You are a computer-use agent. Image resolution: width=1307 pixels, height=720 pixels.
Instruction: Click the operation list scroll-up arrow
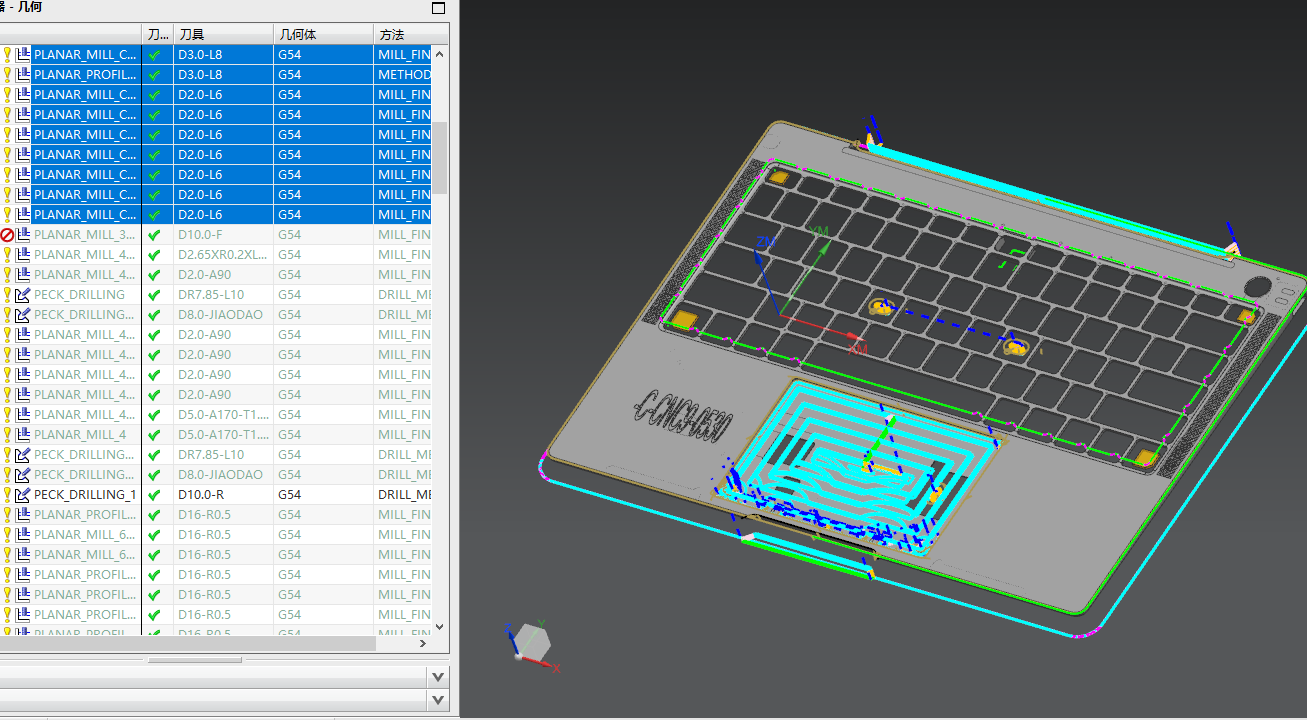(439, 54)
